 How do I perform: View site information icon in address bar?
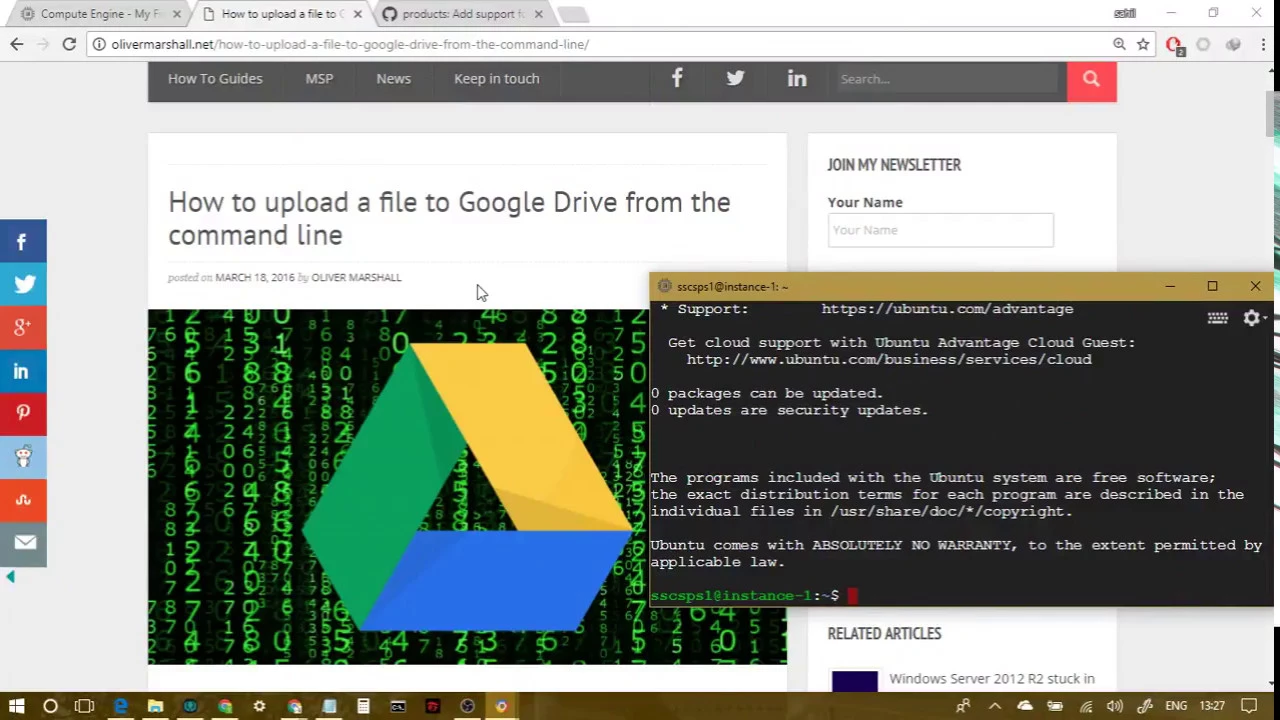(x=99, y=44)
